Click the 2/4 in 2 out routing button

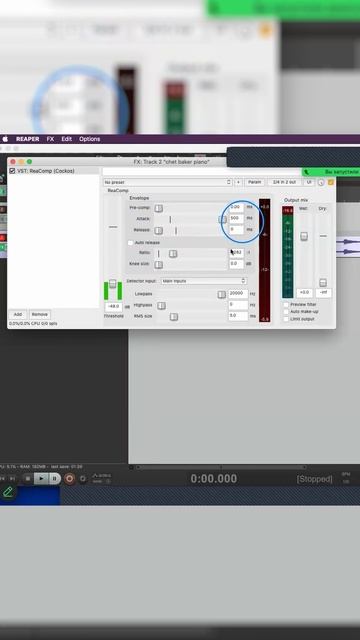click(284, 182)
